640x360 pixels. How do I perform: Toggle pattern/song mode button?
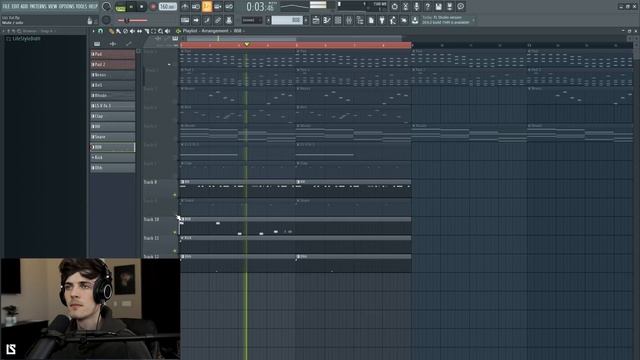coord(120,7)
